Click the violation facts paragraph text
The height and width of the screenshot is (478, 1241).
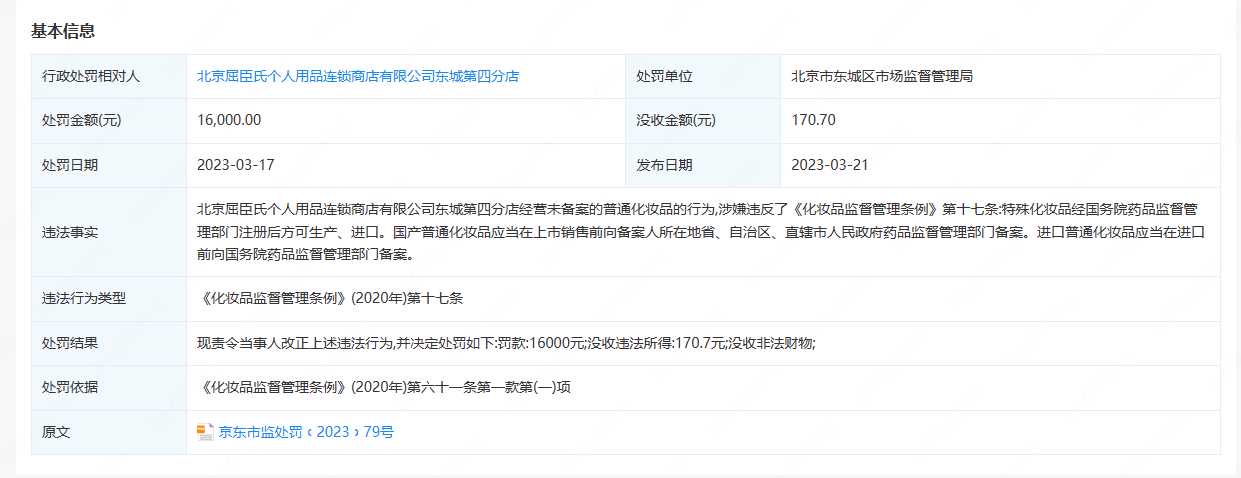click(703, 232)
